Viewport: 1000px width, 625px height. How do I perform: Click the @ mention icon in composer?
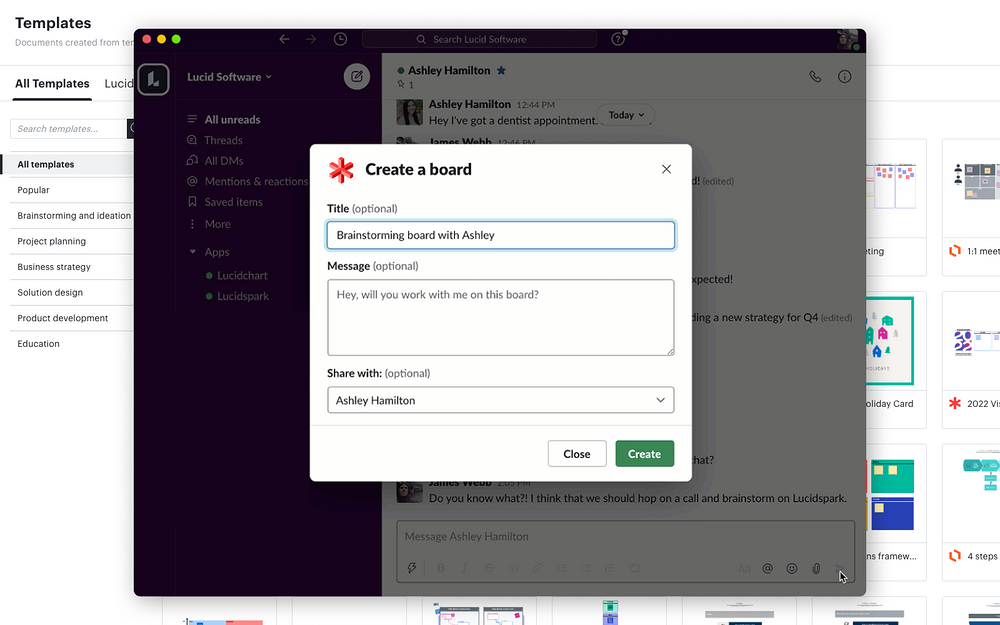click(x=768, y=568)
